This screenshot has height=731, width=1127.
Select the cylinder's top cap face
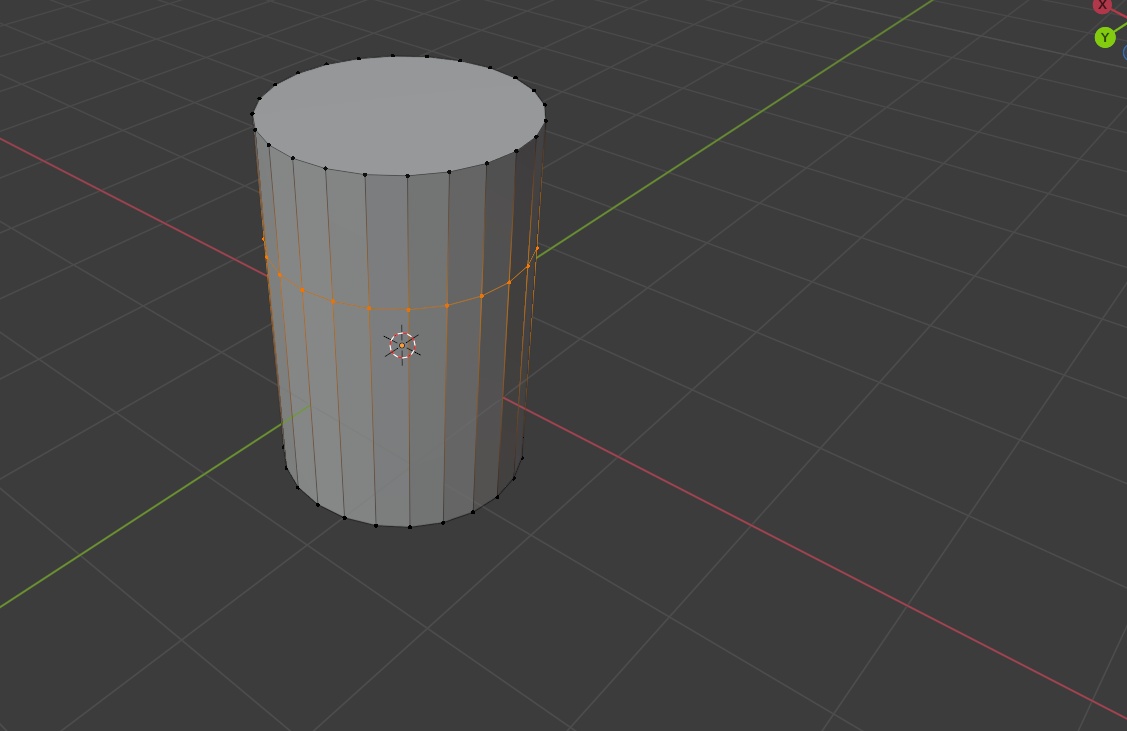coord(399,115)
